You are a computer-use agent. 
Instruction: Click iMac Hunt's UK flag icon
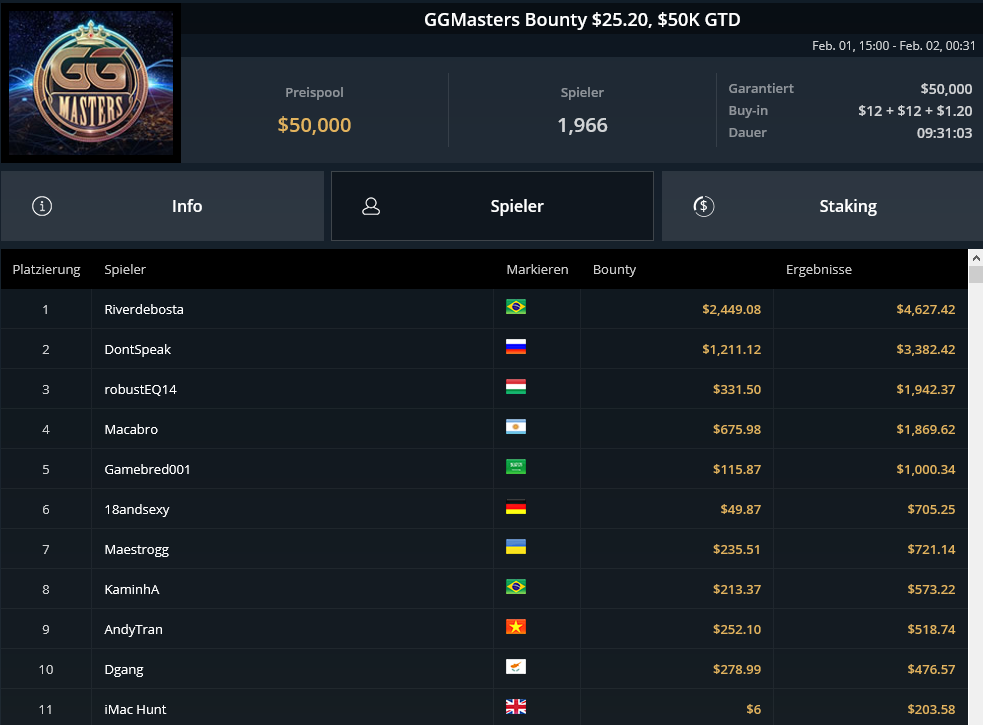coord(516,707)
